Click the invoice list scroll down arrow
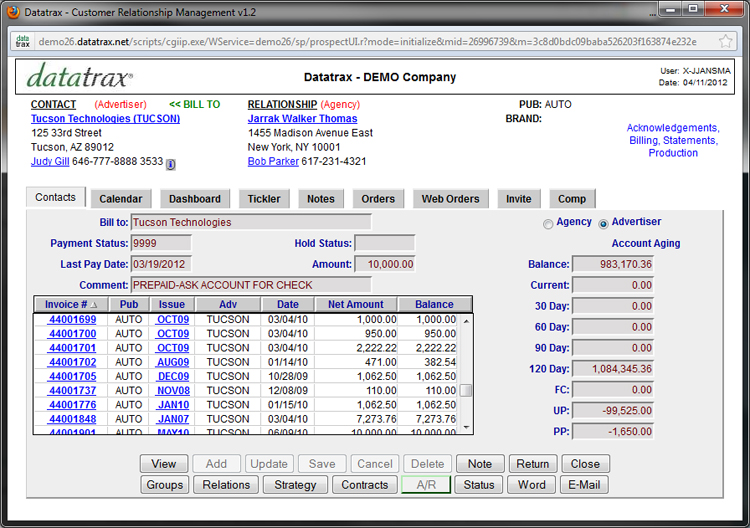The height and width of the screenshot is (528, 750). (466, 427)
